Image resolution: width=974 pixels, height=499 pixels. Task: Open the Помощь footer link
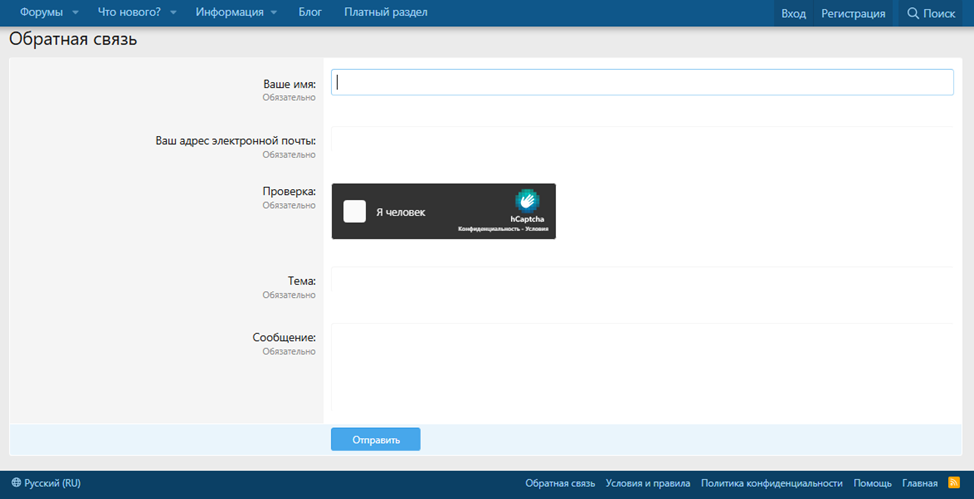873,483
